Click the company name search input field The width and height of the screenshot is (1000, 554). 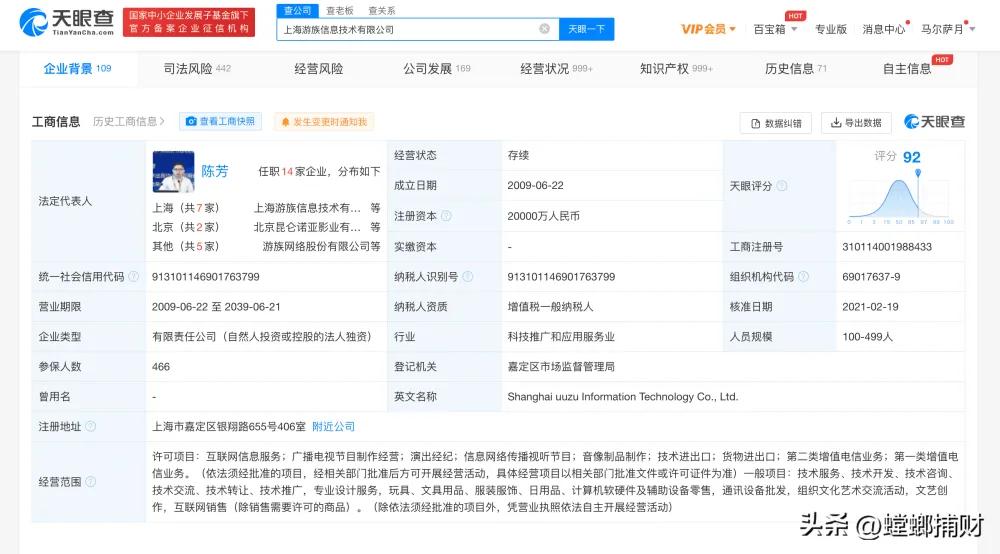(405, 29)
